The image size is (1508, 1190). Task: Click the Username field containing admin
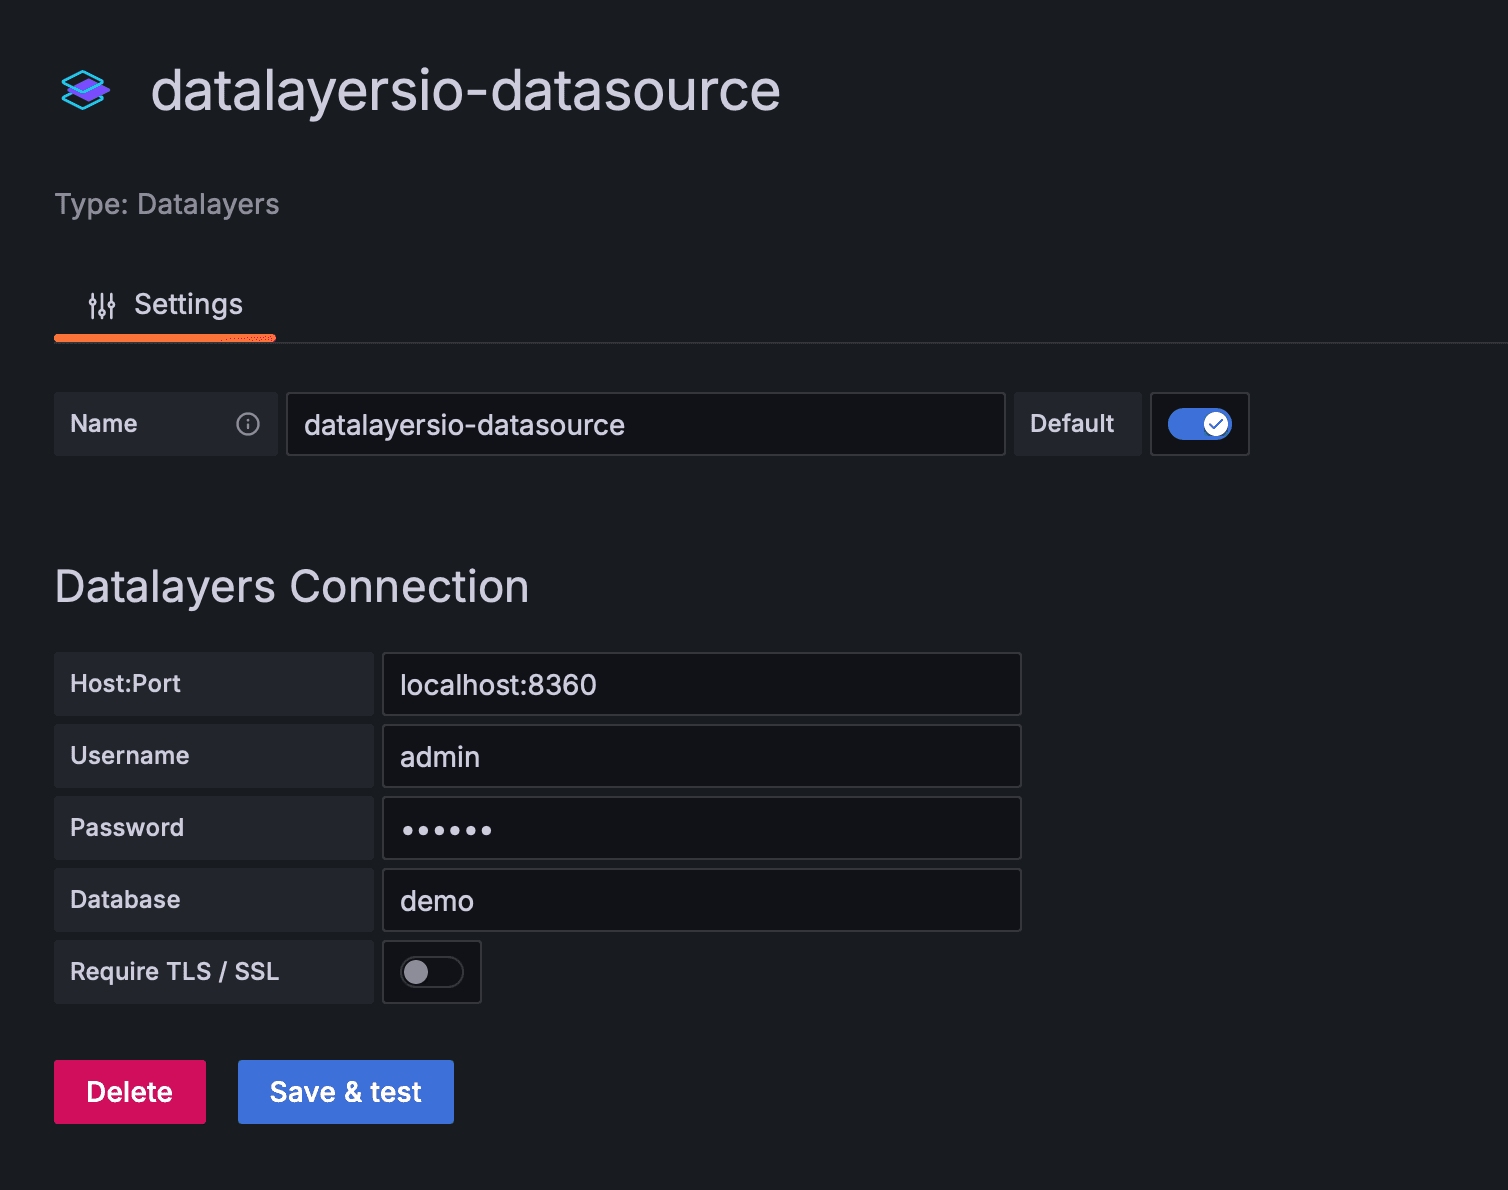701,756
